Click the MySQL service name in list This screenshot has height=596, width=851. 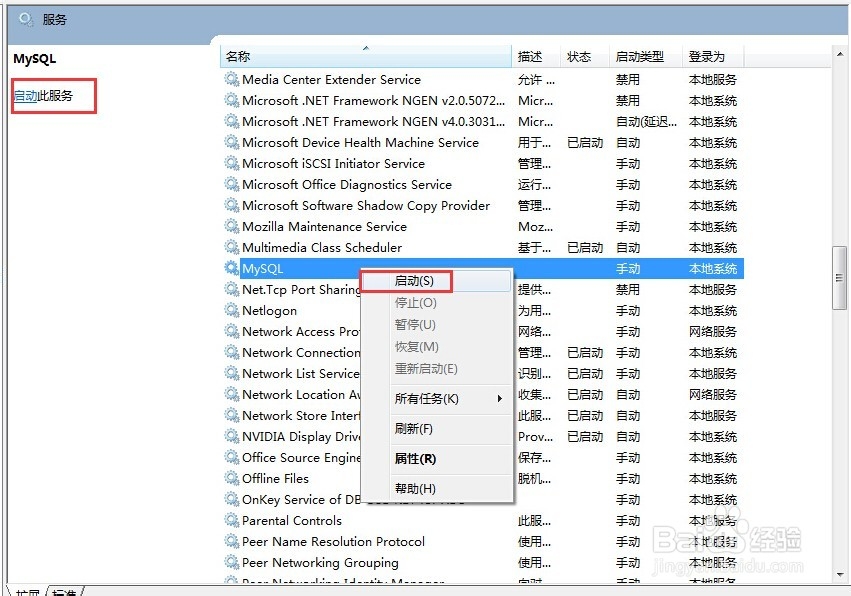pyautogui.click(x=263, y=269)
